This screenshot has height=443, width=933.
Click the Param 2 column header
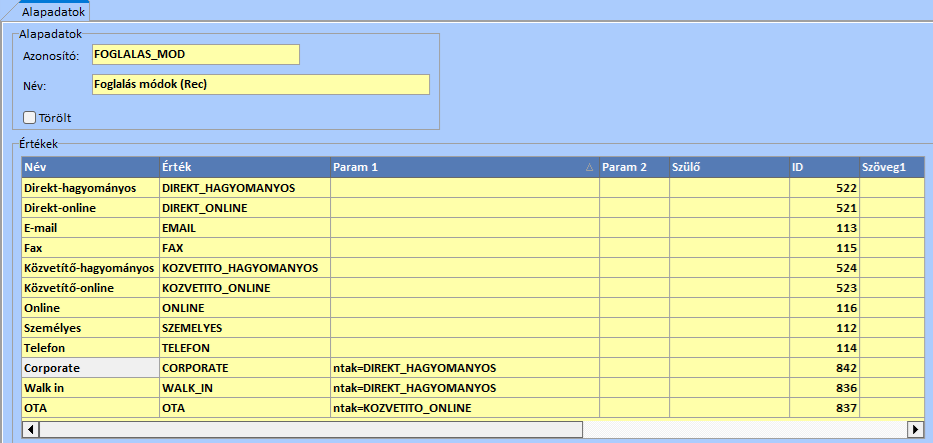pos(634,167)
